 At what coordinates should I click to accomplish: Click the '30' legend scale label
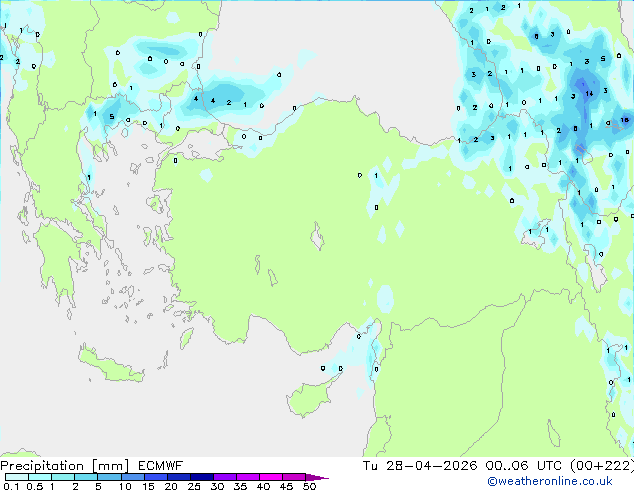217,486
